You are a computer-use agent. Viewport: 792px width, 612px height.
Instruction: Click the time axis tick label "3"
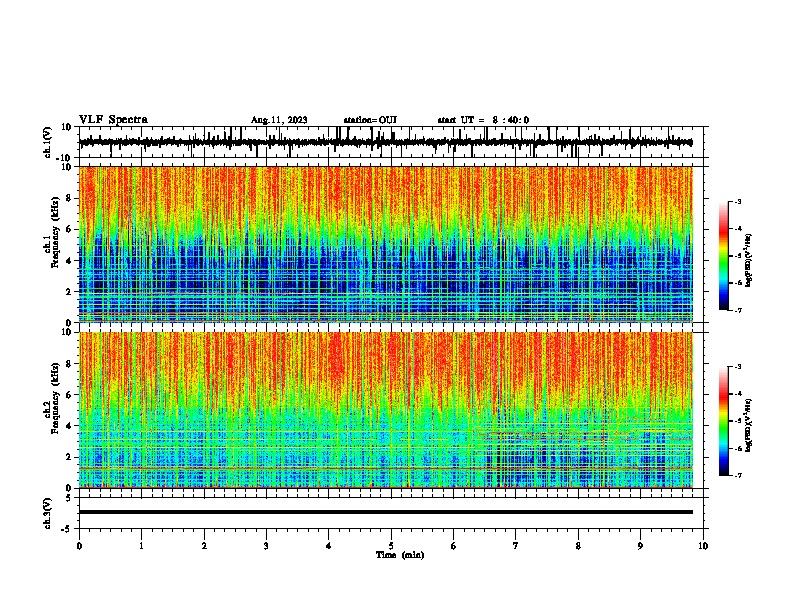tap(266, 546)
